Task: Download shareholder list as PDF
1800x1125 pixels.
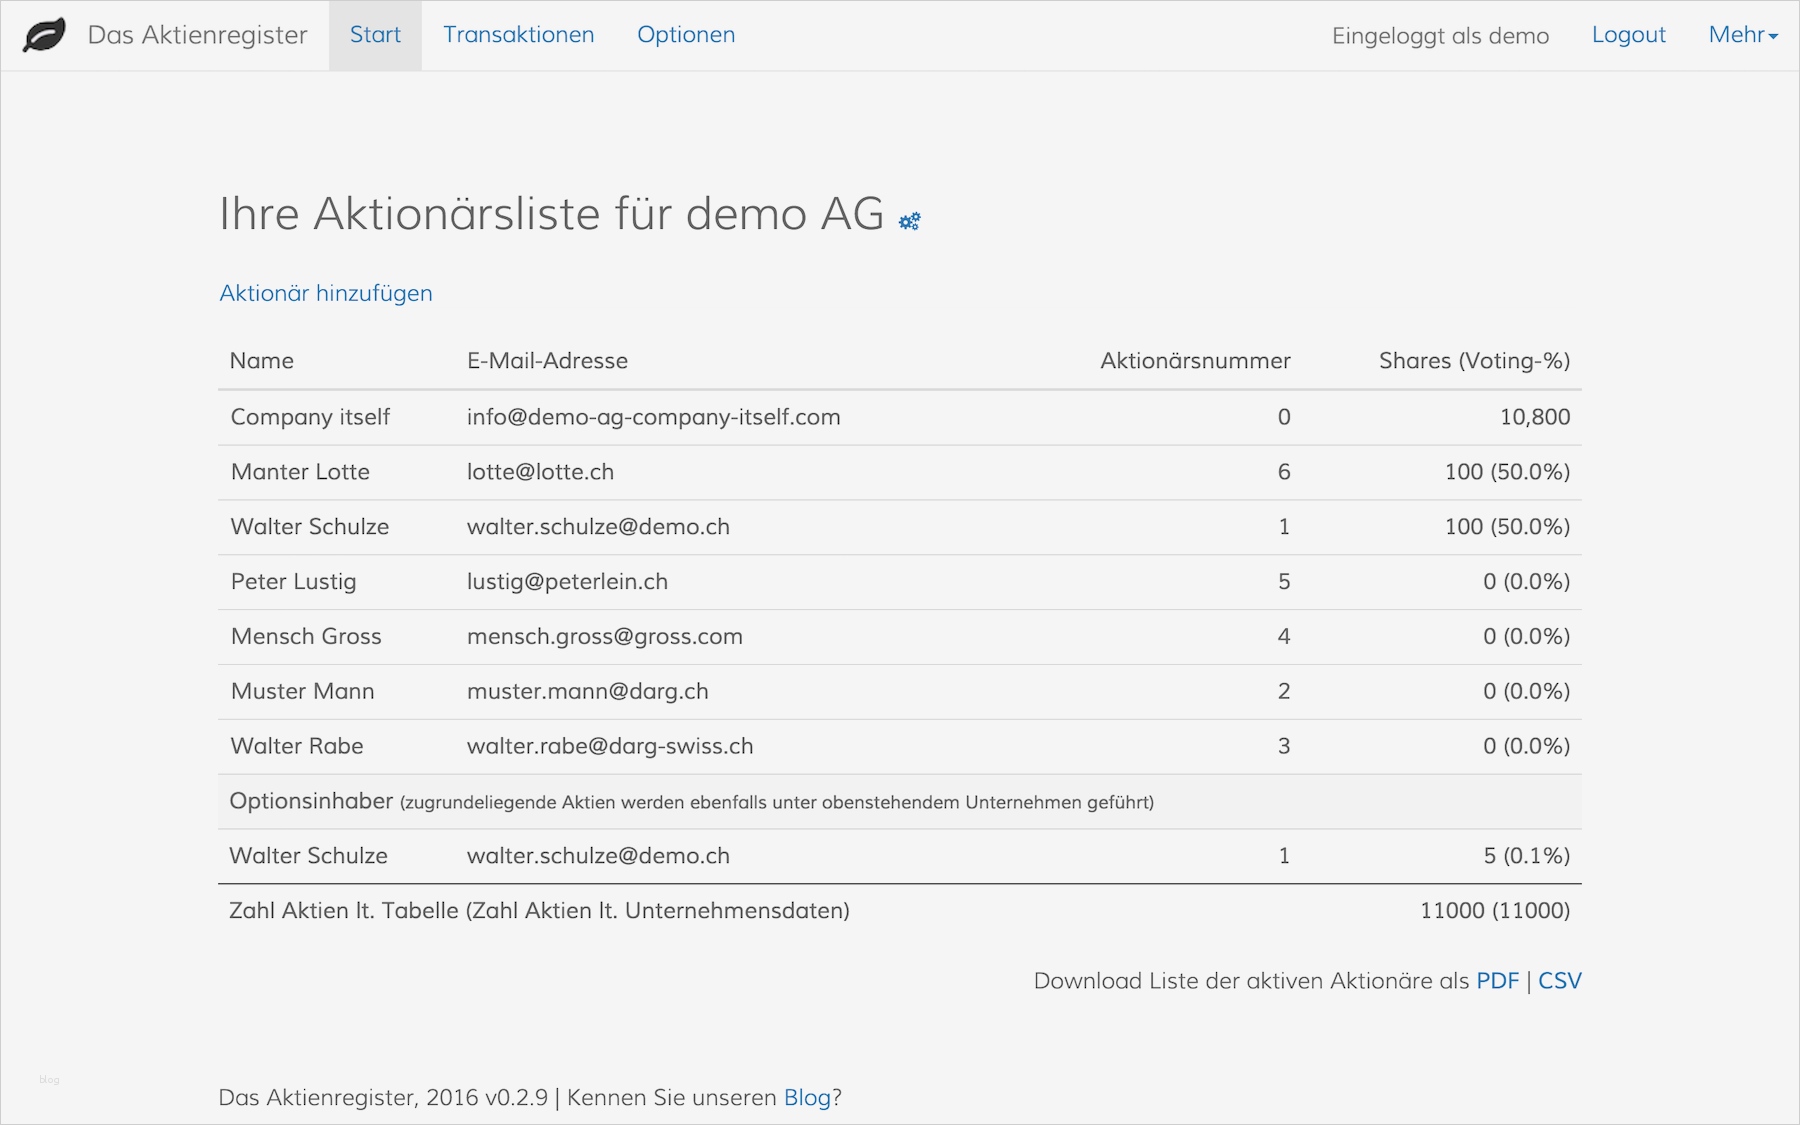Action: [x=1497, y=981]
